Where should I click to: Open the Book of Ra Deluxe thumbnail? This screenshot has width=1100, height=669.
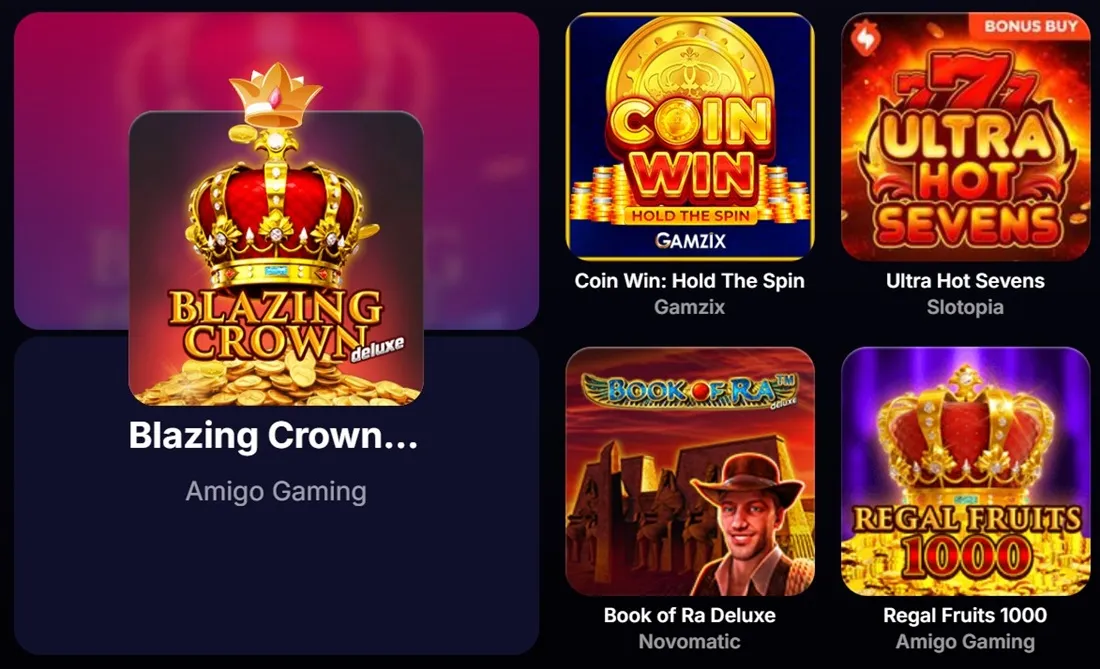point(690,471)
